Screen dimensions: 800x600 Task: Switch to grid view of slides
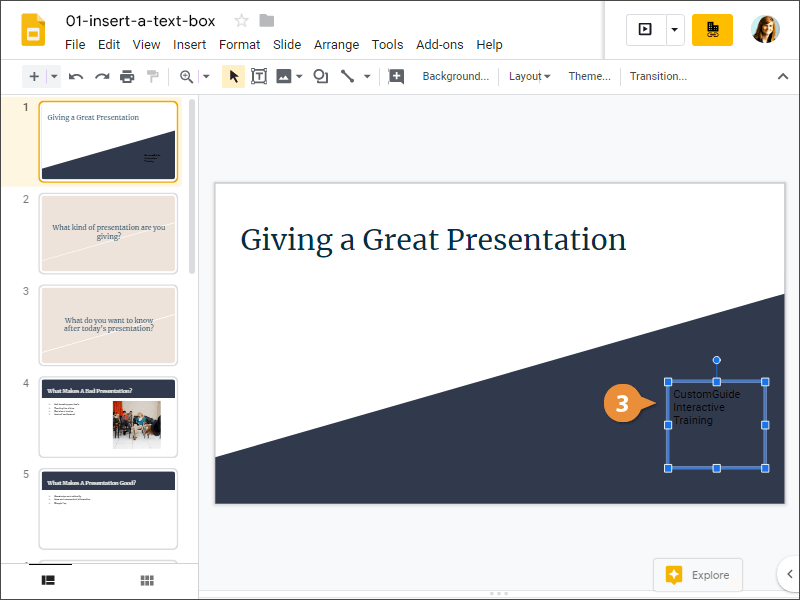pyautogui.click(x=146, y=581)
